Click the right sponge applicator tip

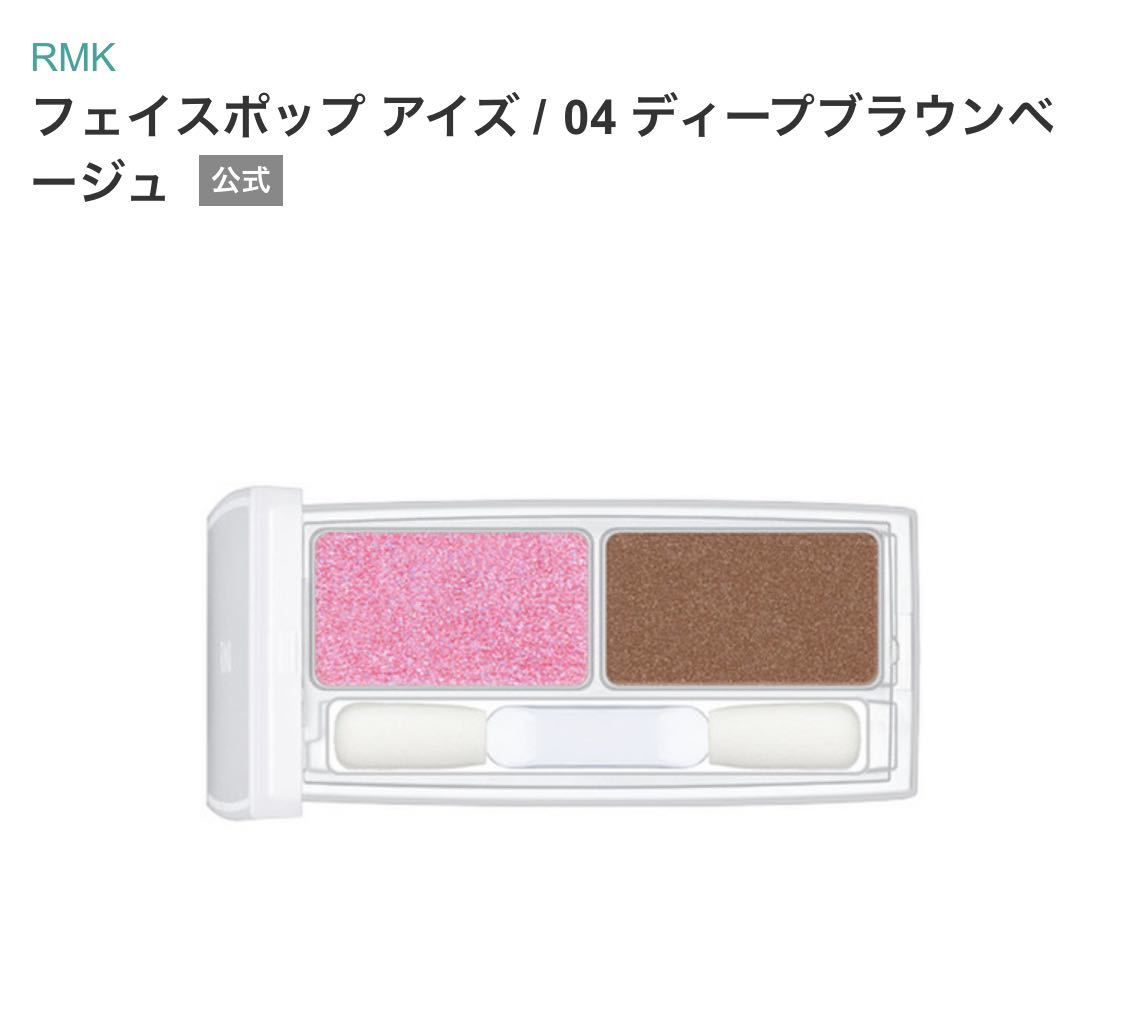click(785, 736)
